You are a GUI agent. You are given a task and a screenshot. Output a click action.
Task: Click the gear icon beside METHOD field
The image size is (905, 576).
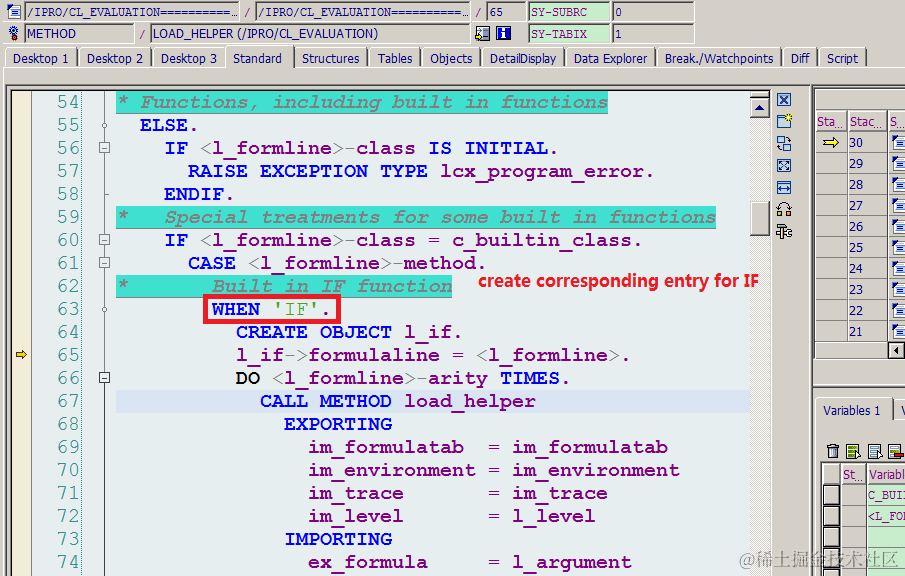(14, 33)
